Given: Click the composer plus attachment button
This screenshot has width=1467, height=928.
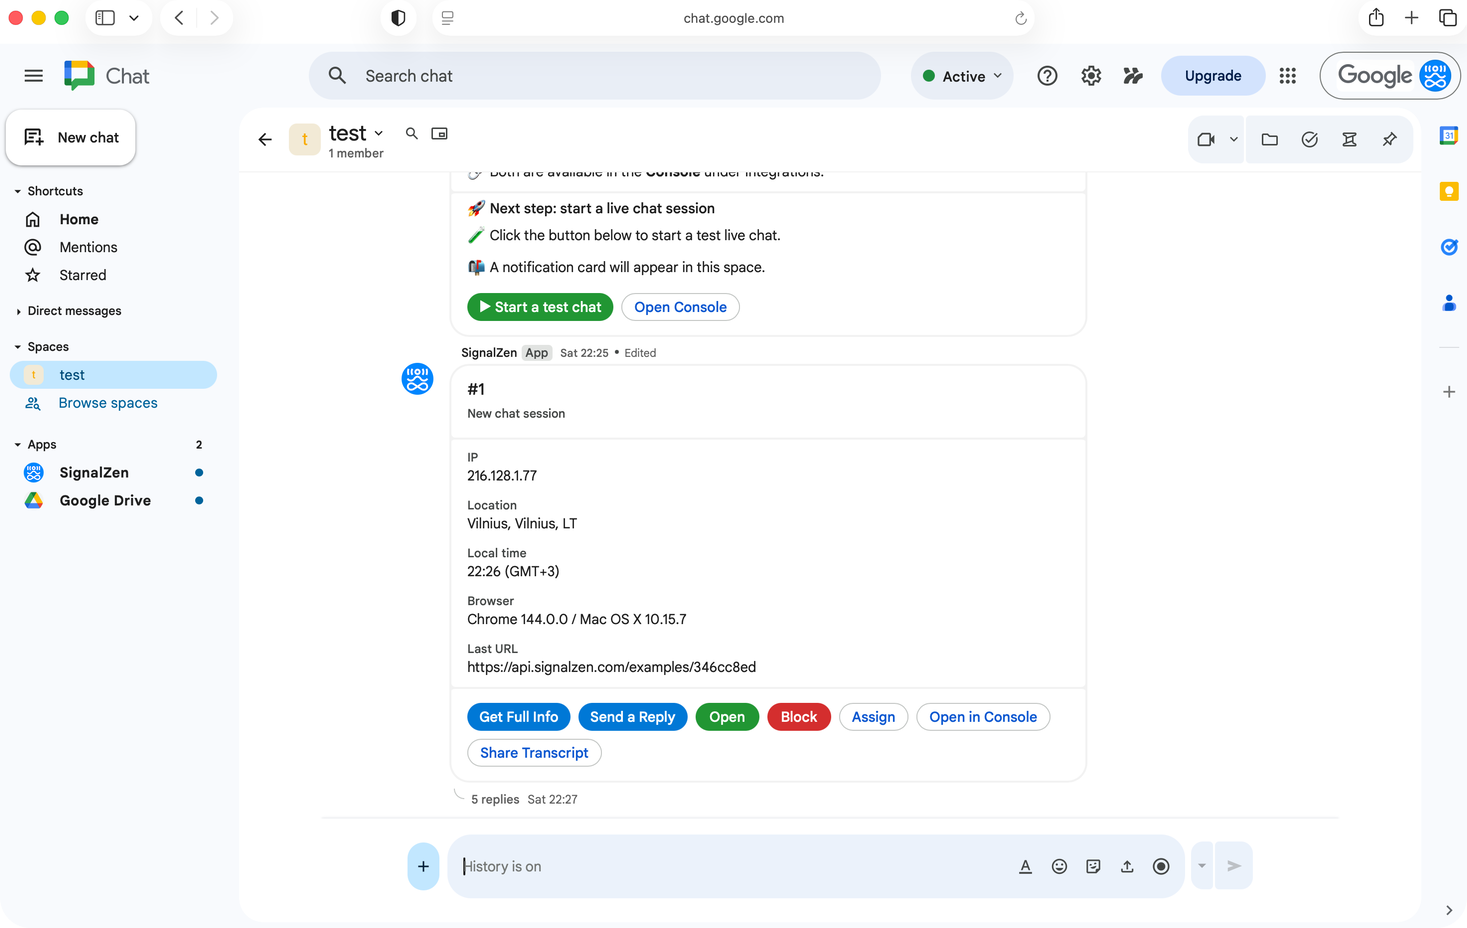Looking at the screenshot, I should click(x=423, y=867).
